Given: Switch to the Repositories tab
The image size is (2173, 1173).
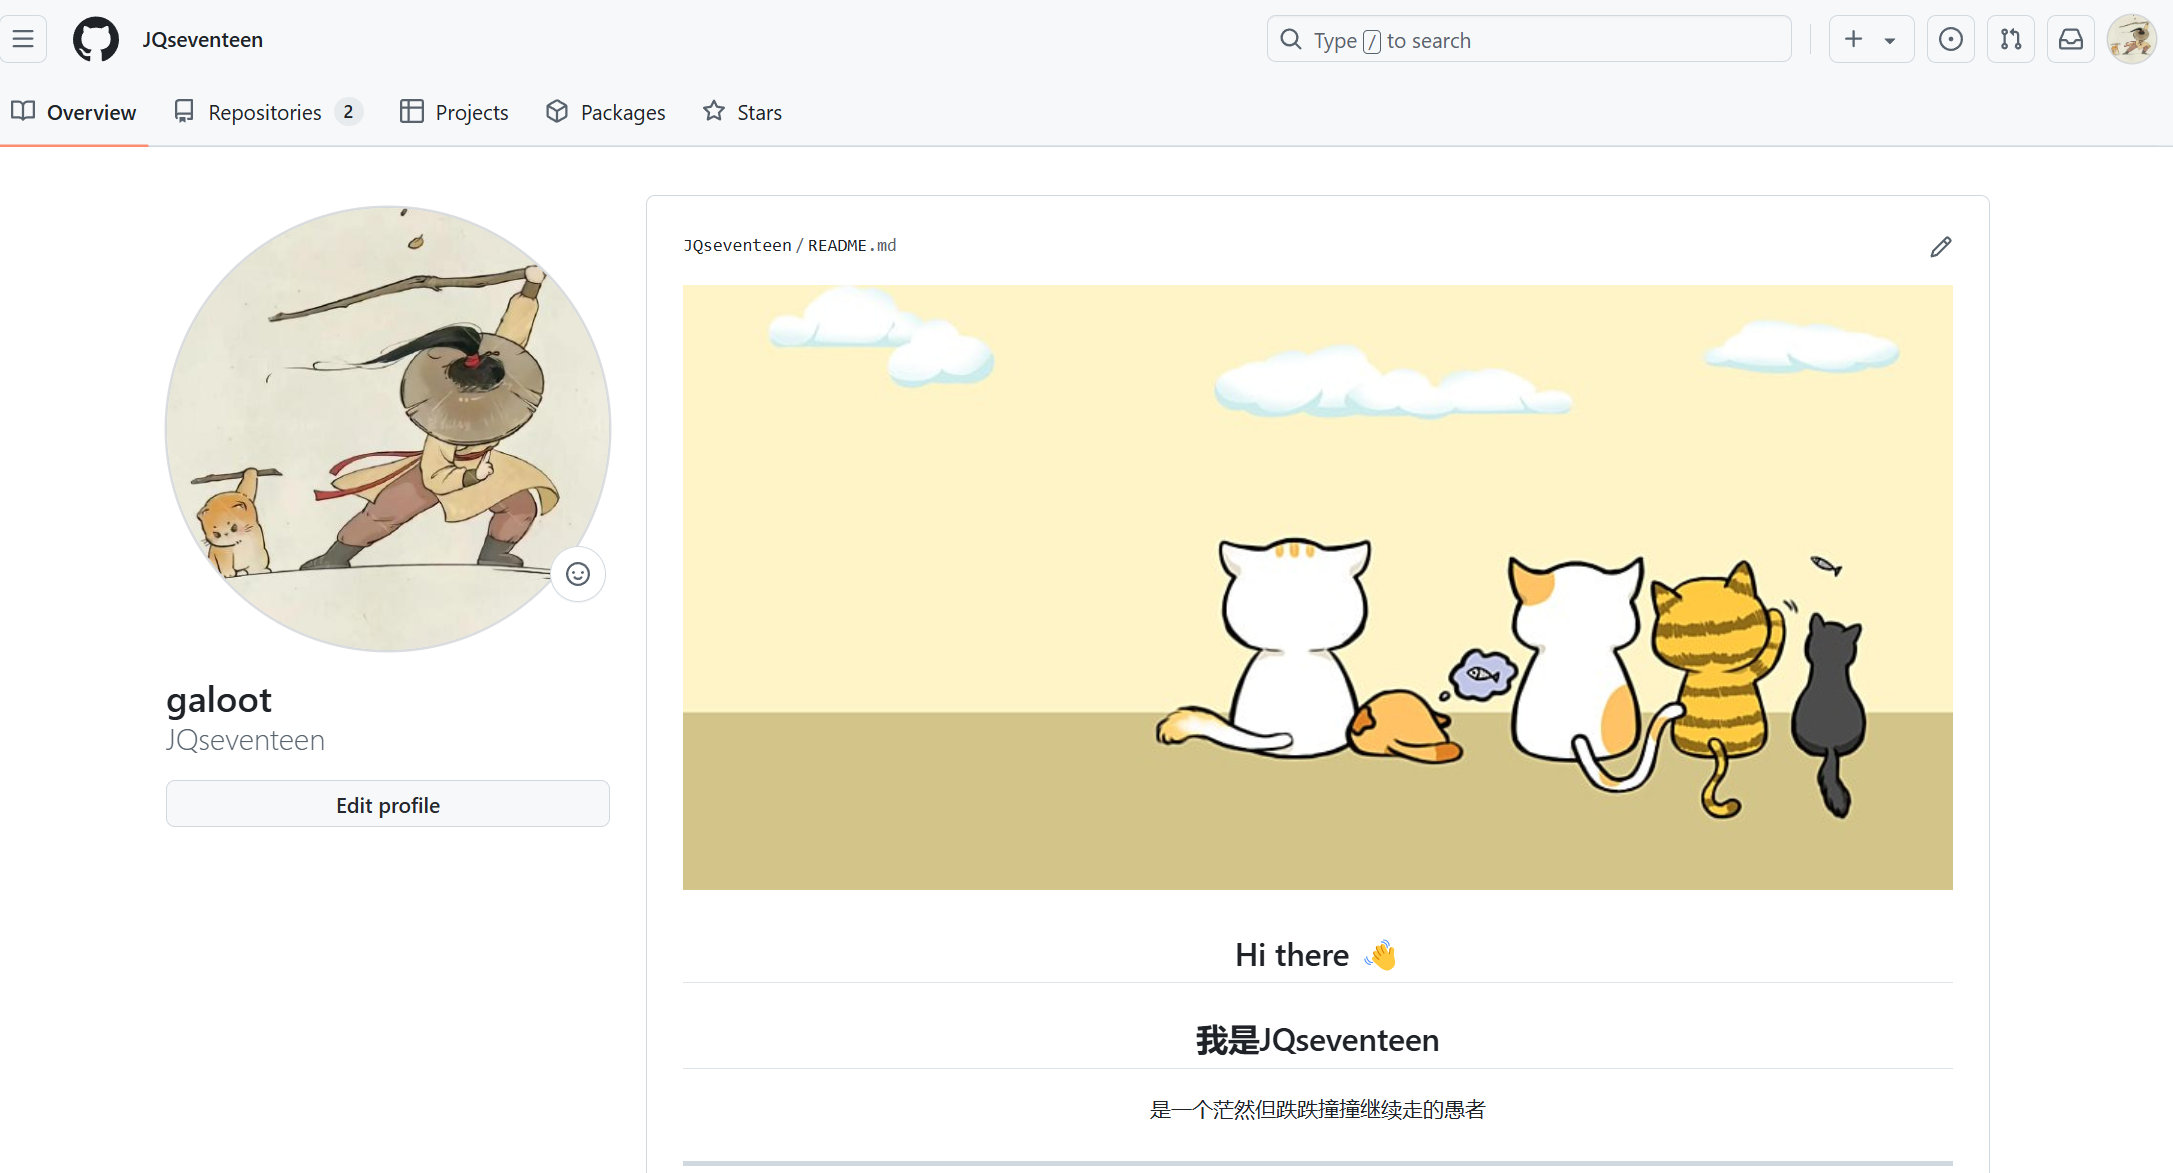Looking at the screenshot, I should click(265, 112).
